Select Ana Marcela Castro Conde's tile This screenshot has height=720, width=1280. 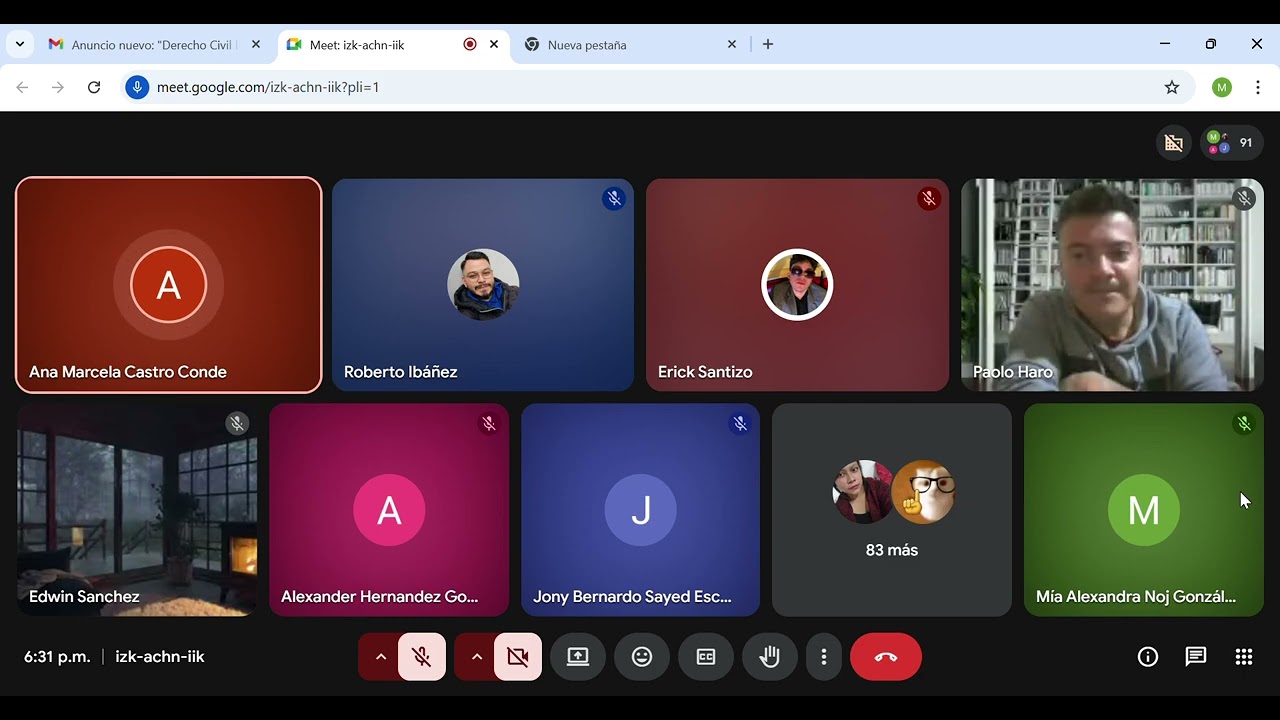coord(169,285)
